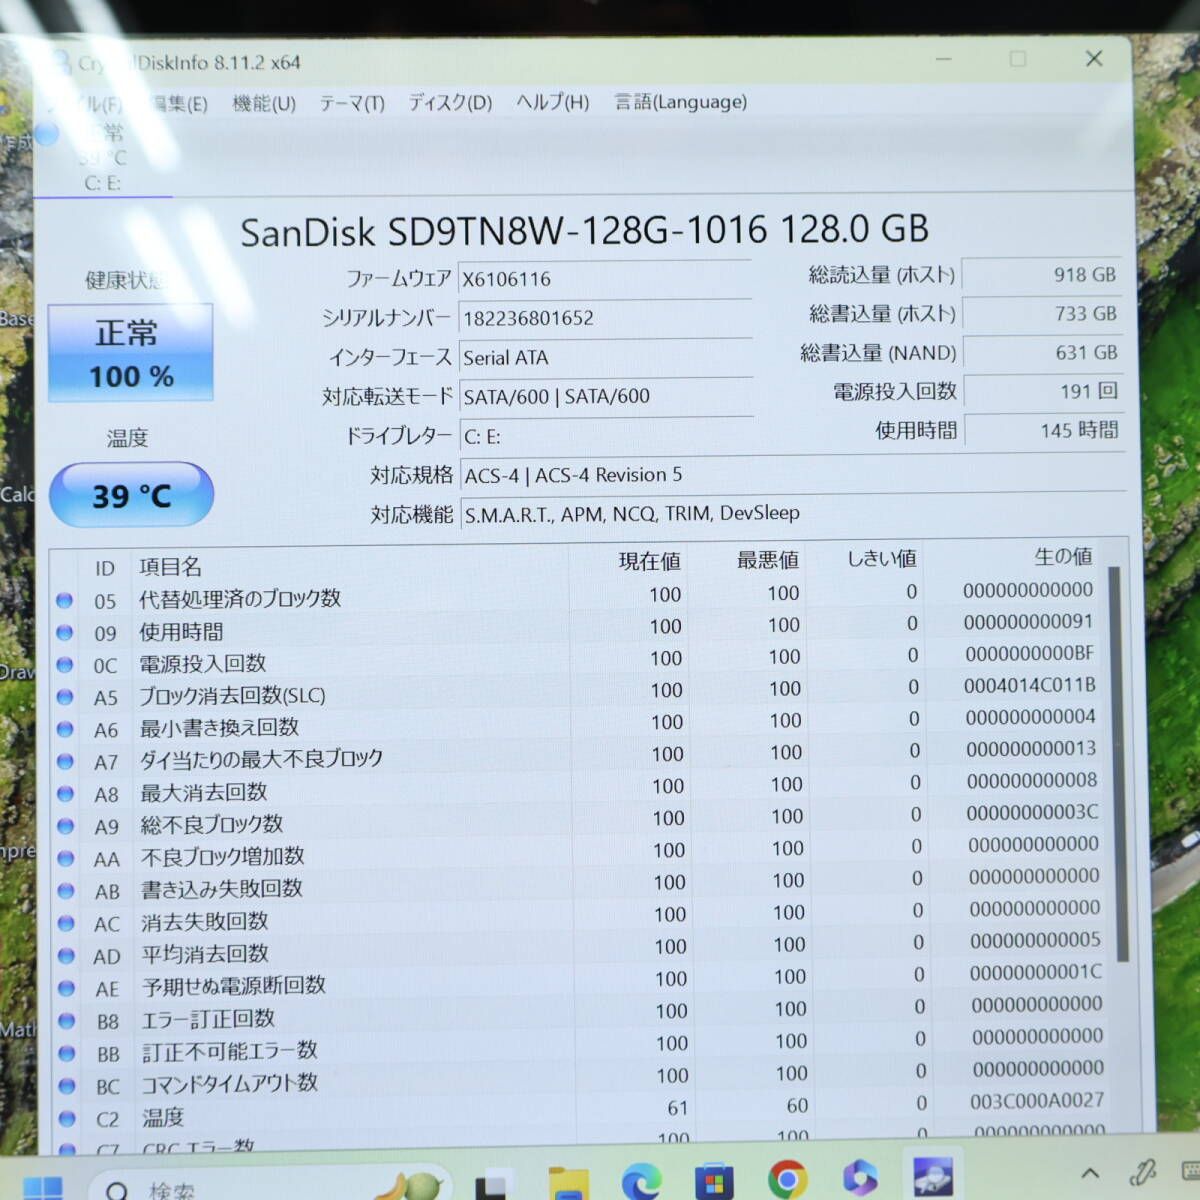Click the standard field ACS-4 | ACS-4 Revision 5

792,475
